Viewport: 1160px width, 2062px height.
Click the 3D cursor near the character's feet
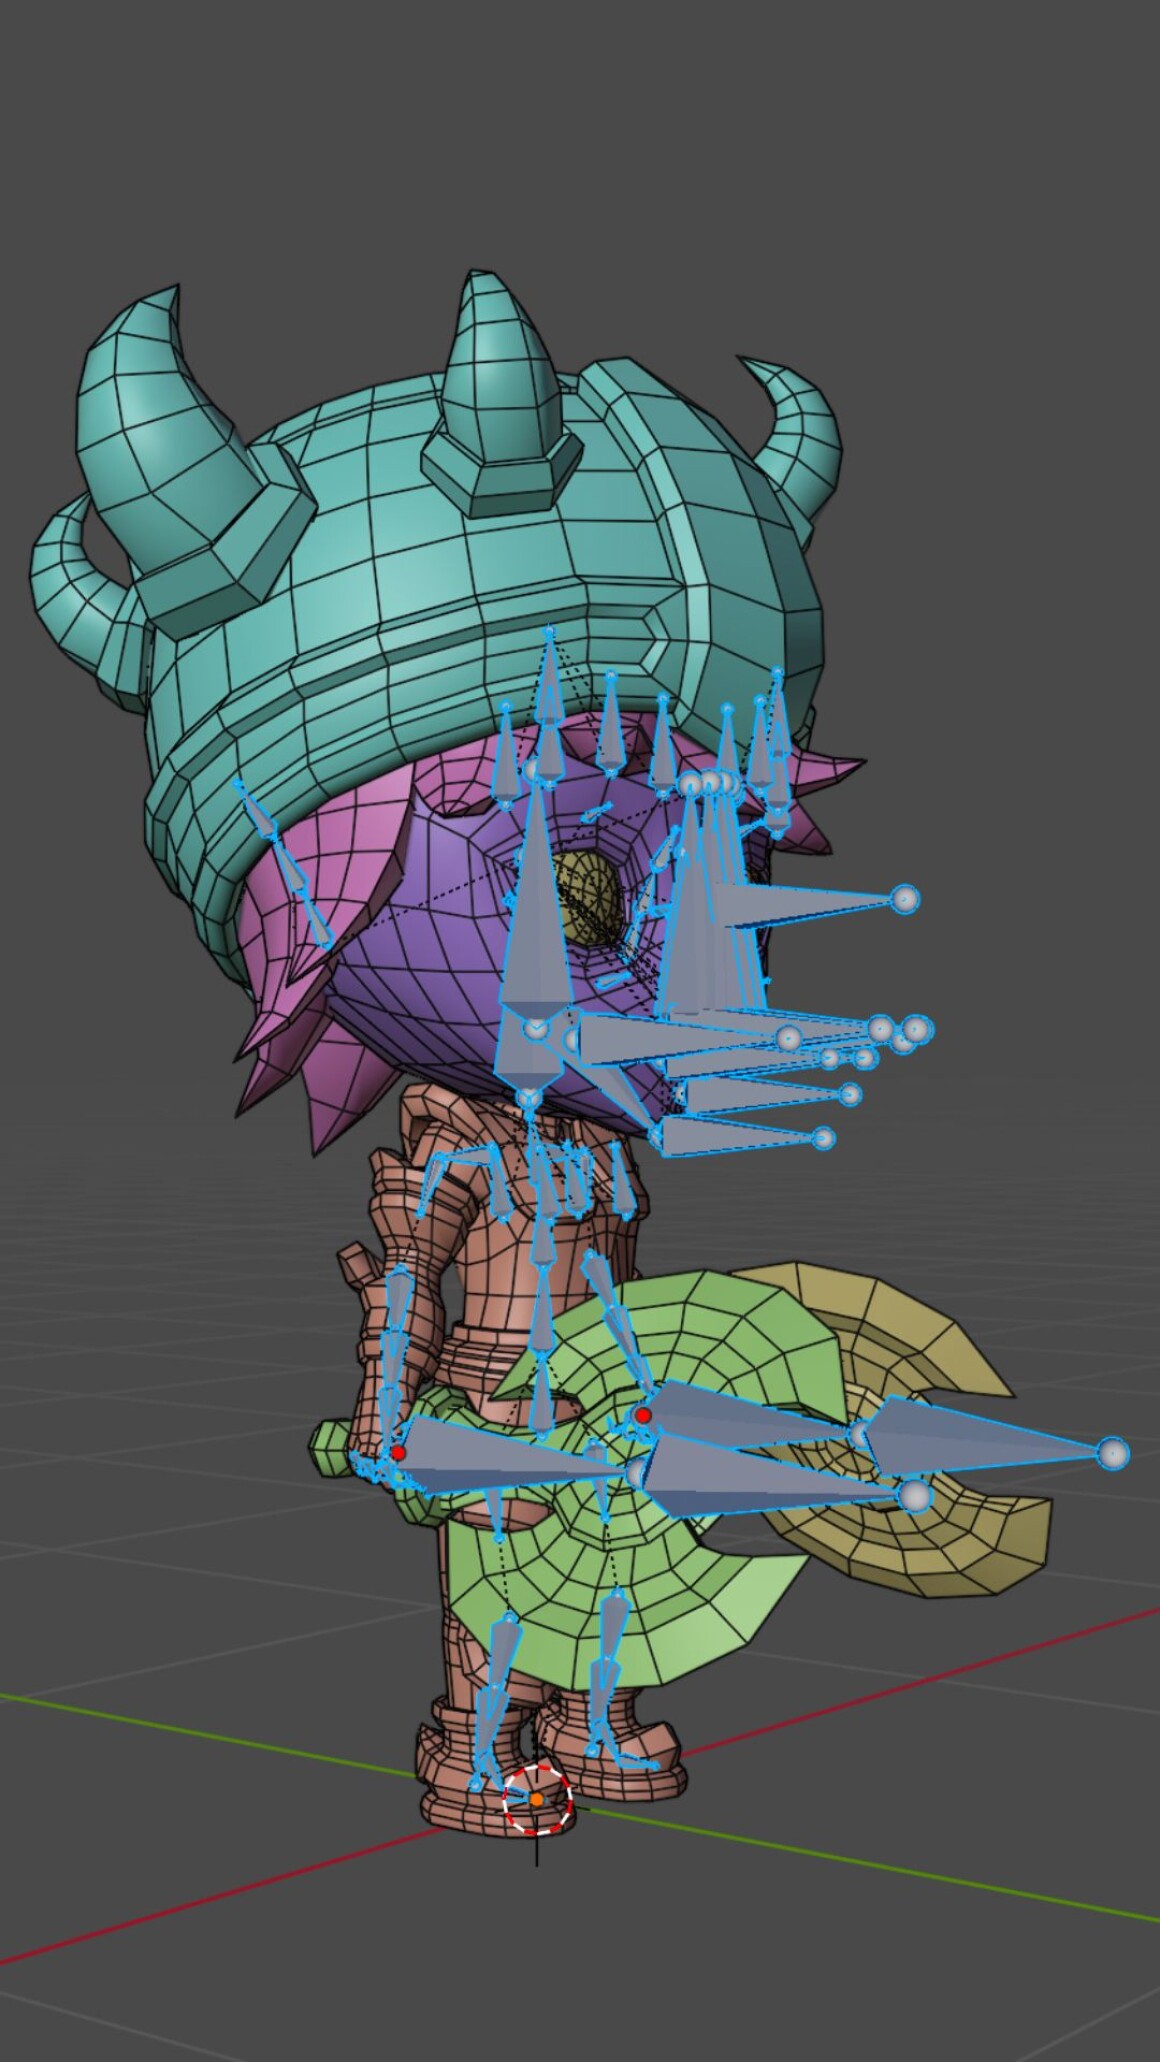537,1799
